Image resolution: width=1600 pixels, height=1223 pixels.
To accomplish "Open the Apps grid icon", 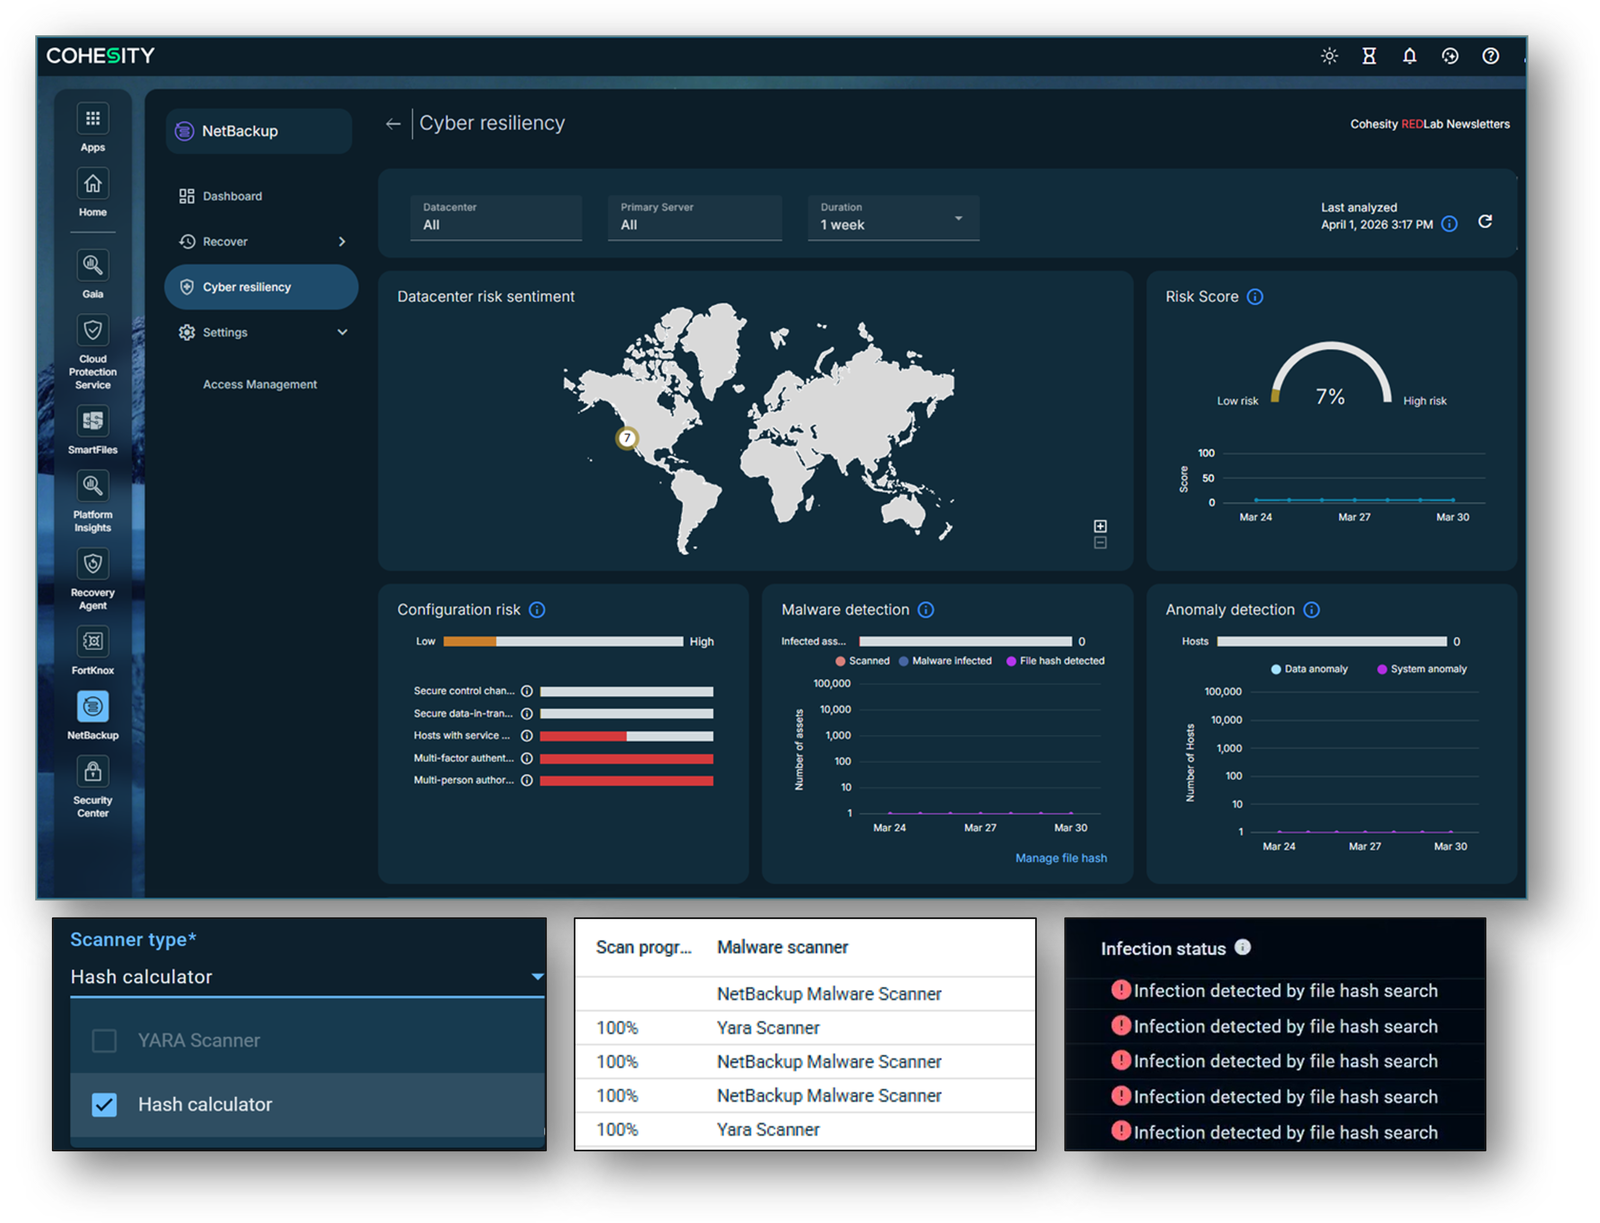I will pos(93,119).
